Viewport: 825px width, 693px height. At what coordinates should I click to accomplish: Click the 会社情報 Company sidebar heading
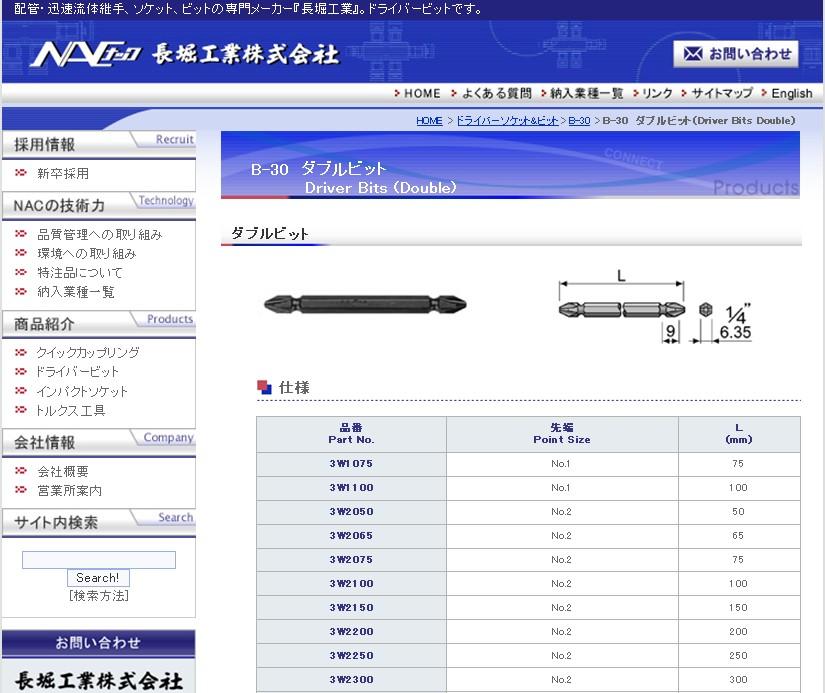click(99, 442)
